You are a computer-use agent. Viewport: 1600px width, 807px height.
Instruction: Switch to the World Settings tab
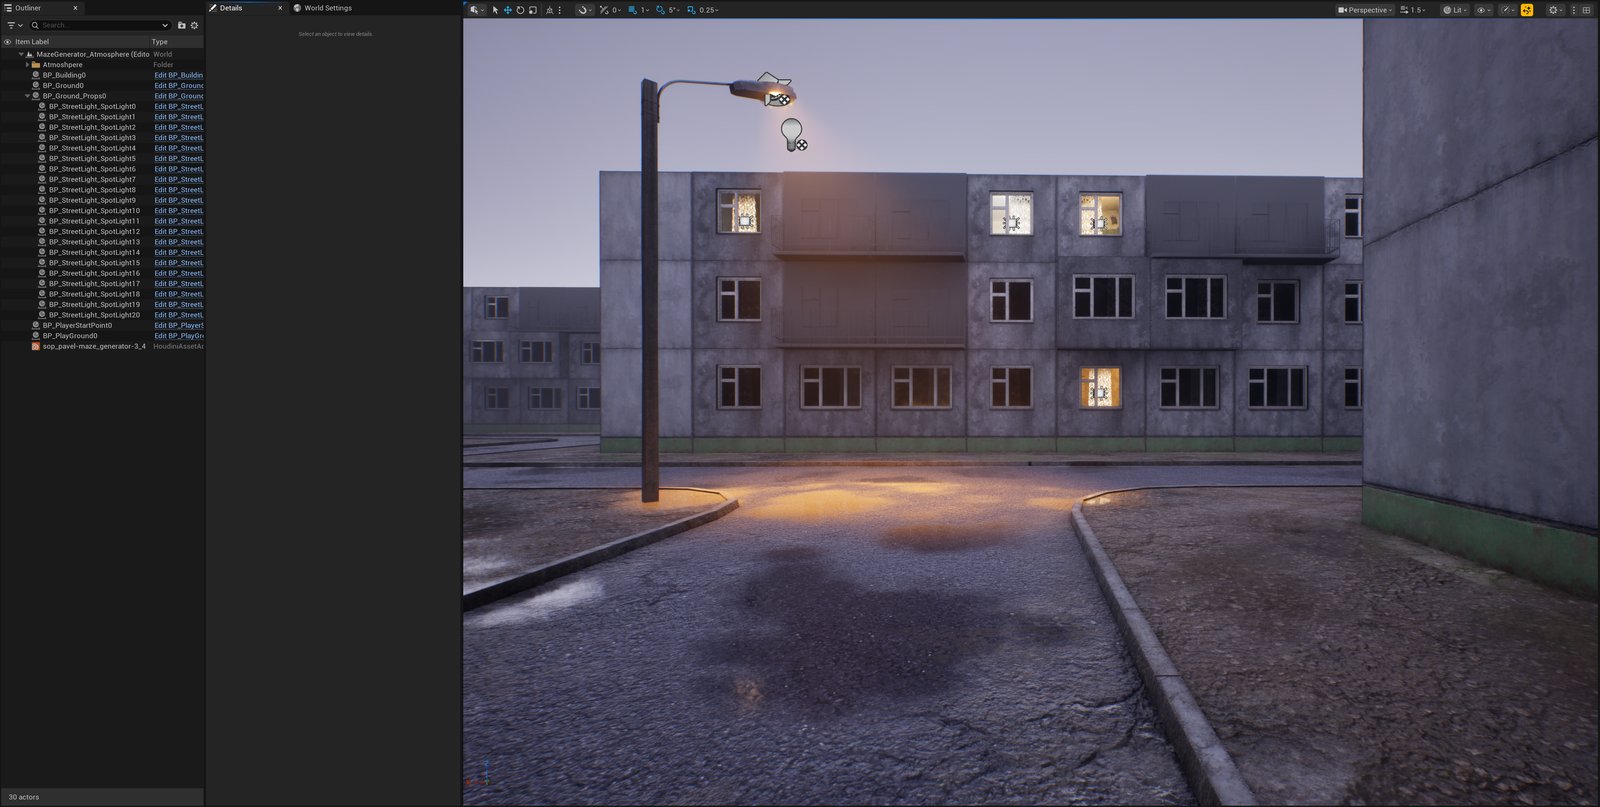pos(322,8)
